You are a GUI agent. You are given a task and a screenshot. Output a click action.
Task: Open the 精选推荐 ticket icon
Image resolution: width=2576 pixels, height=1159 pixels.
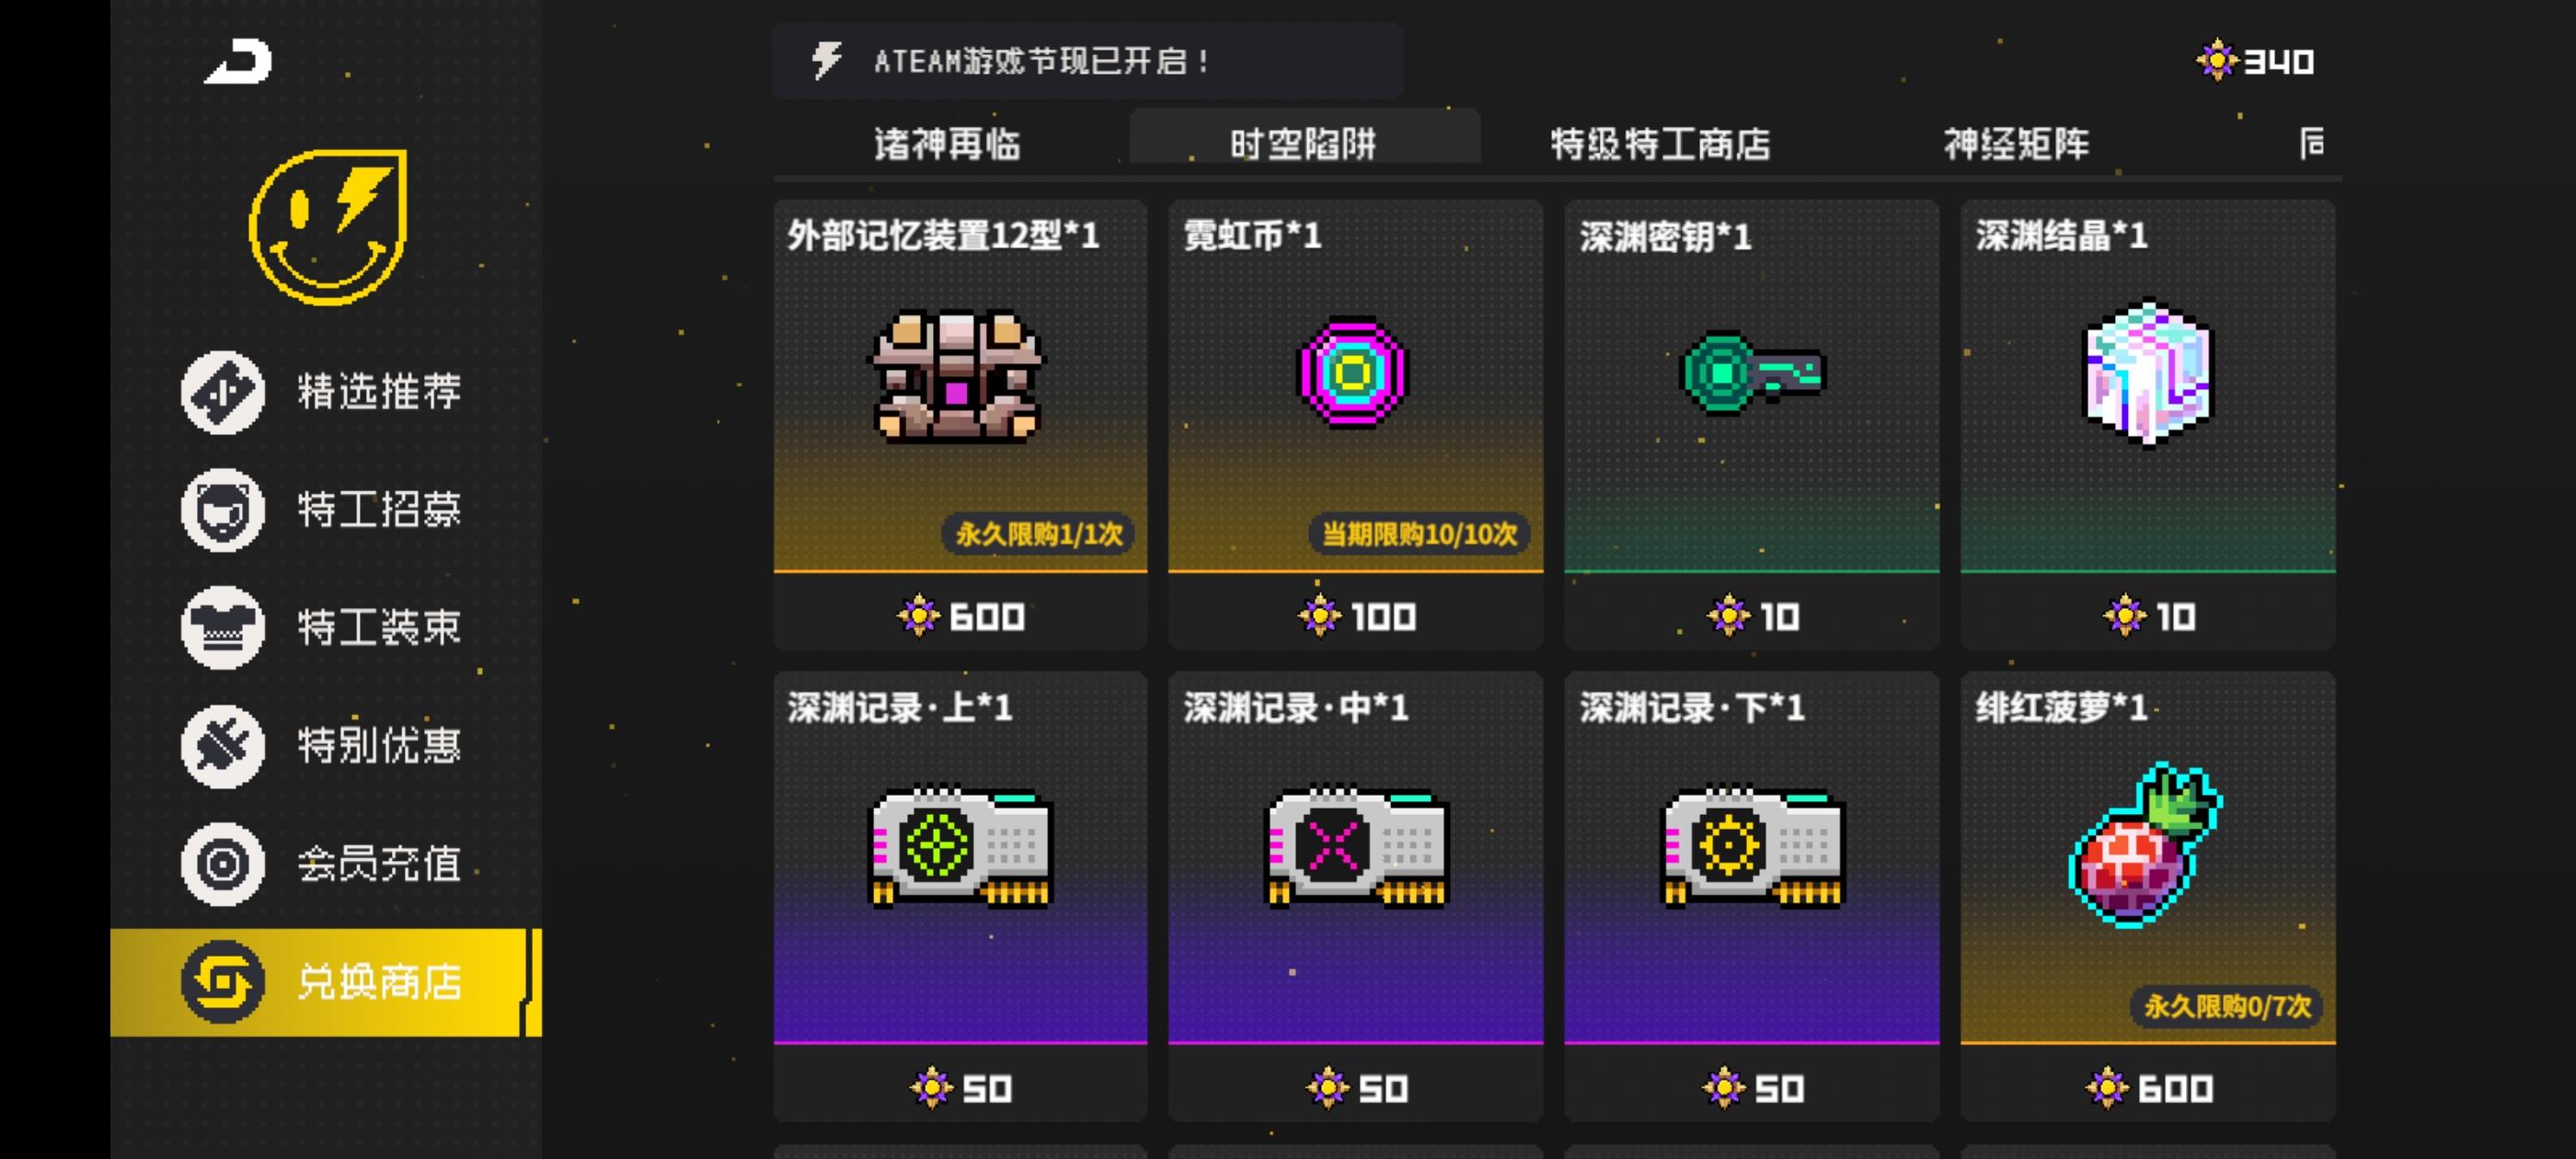(223, 392)
